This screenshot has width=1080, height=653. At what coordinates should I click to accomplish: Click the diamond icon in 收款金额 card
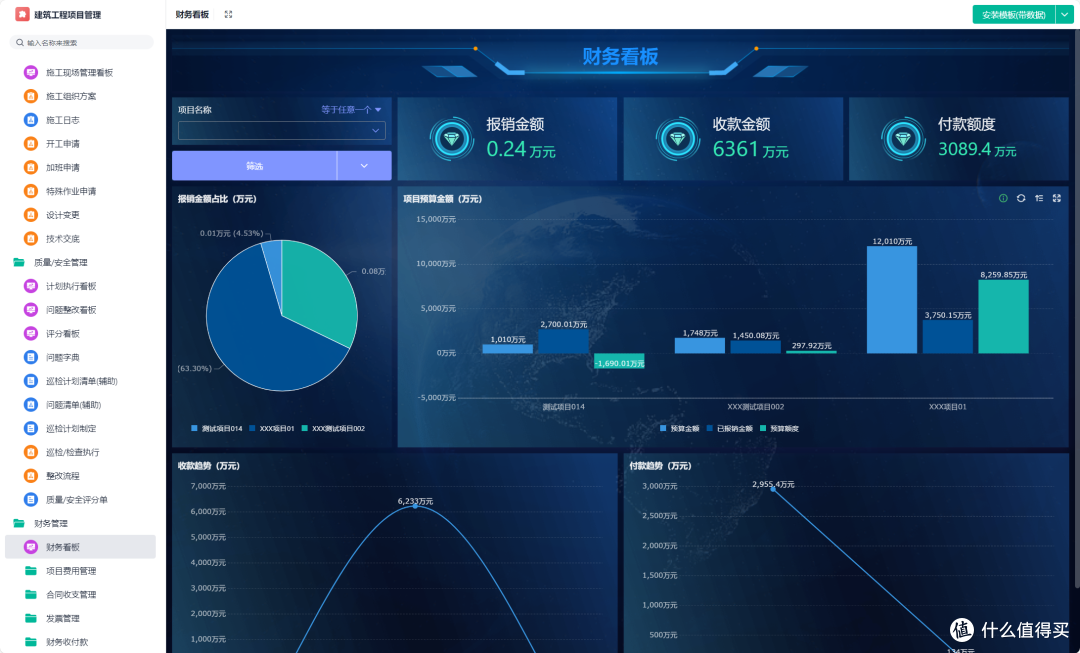coord(678,139)
